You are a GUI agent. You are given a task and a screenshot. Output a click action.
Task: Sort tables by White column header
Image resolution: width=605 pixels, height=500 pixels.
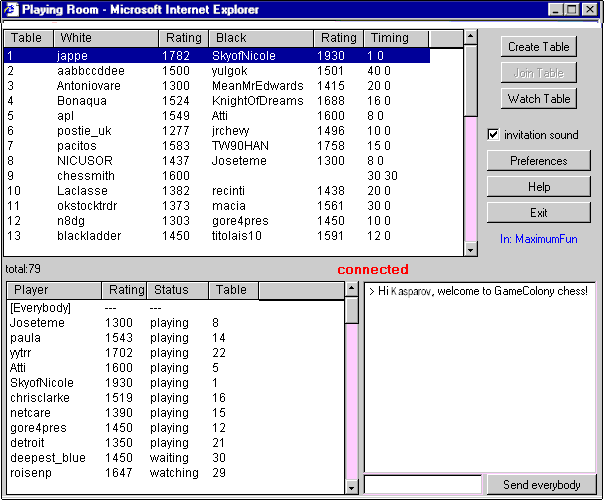(105, 38)
